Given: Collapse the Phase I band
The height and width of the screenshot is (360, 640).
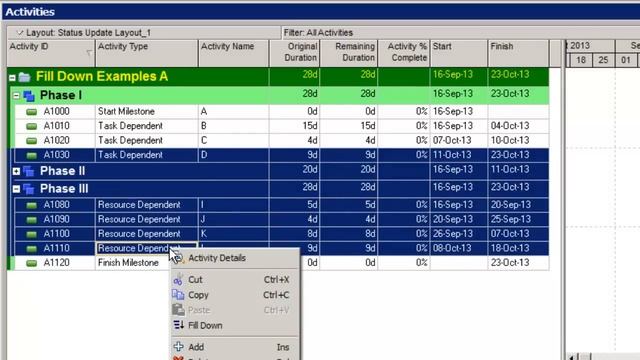Looking at the screenshot, I should click(x=16, y=96).
